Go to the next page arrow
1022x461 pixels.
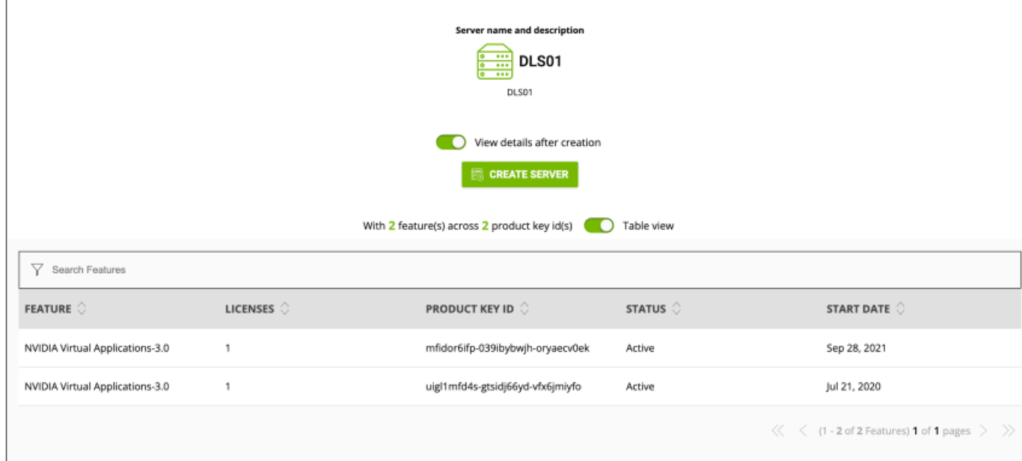pyautogui.click(x=984, y=430)
